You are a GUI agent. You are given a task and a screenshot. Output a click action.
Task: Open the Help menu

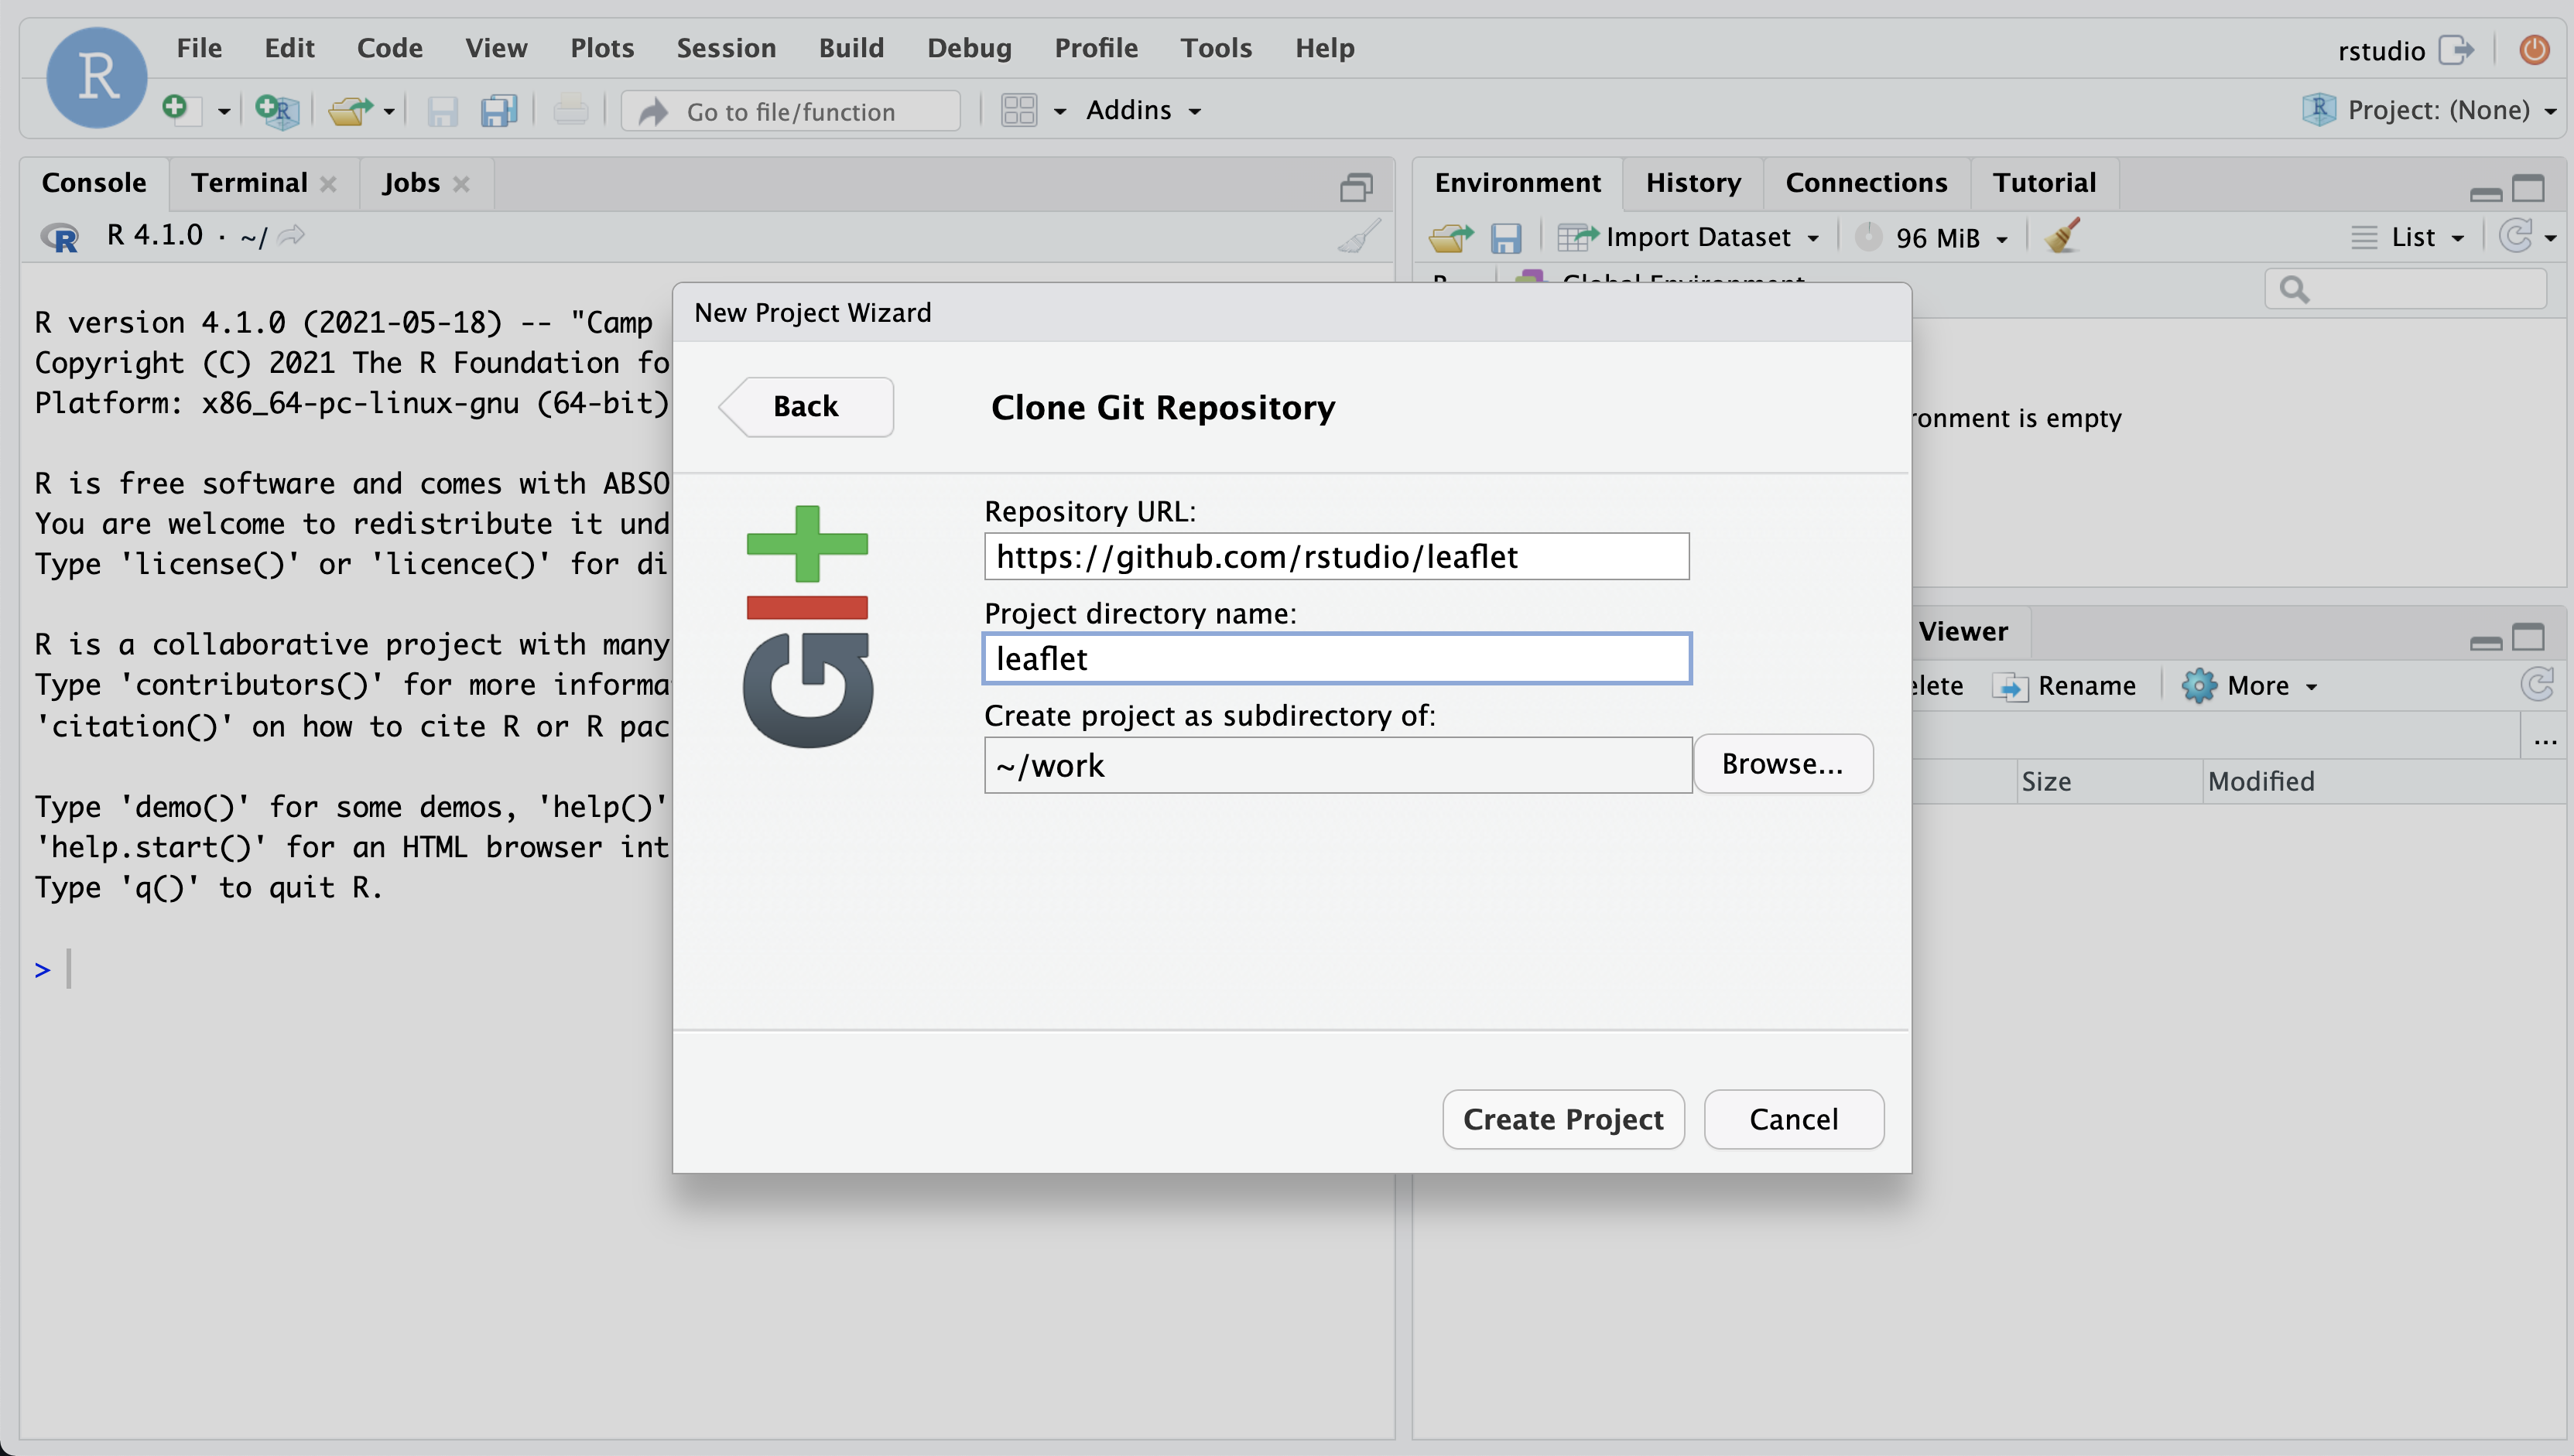(1324, 47)
